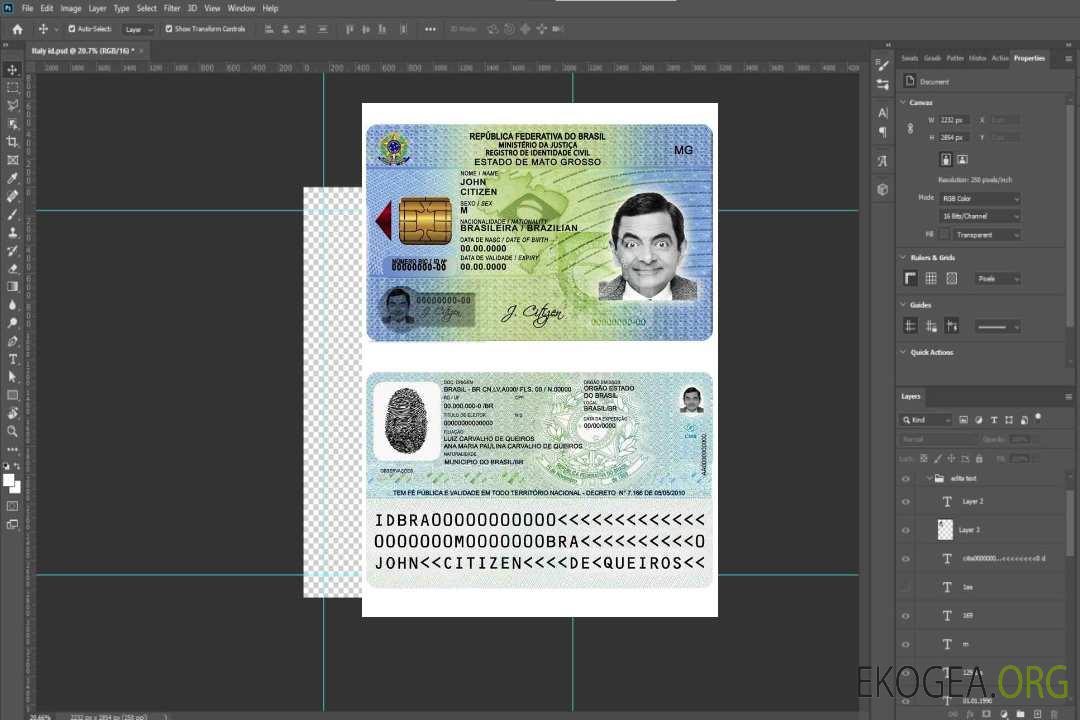The height and width of the screenshot is (720, 1080).
Task: Switch to the History tab
Action: (x=977, y=58)
